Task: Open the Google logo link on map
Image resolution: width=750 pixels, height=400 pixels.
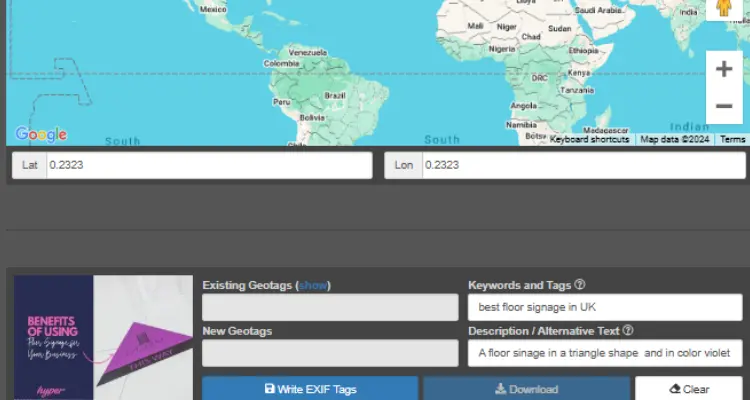Action: pyautogui.click(x=41, y=134)
